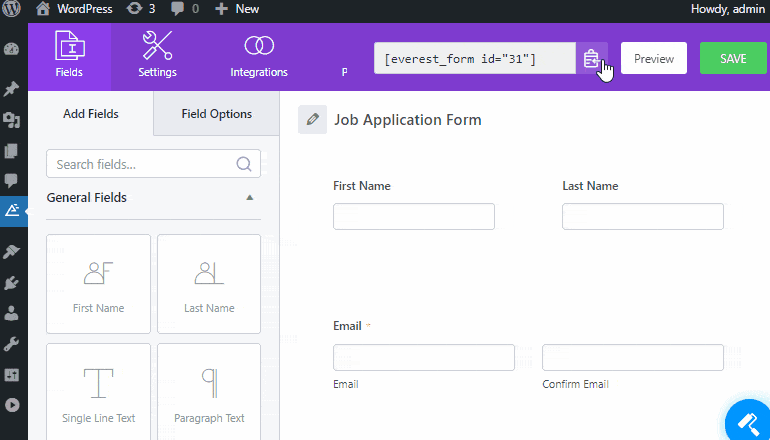Open Dashboard in the admin sidebar

[x=11, y=50]
